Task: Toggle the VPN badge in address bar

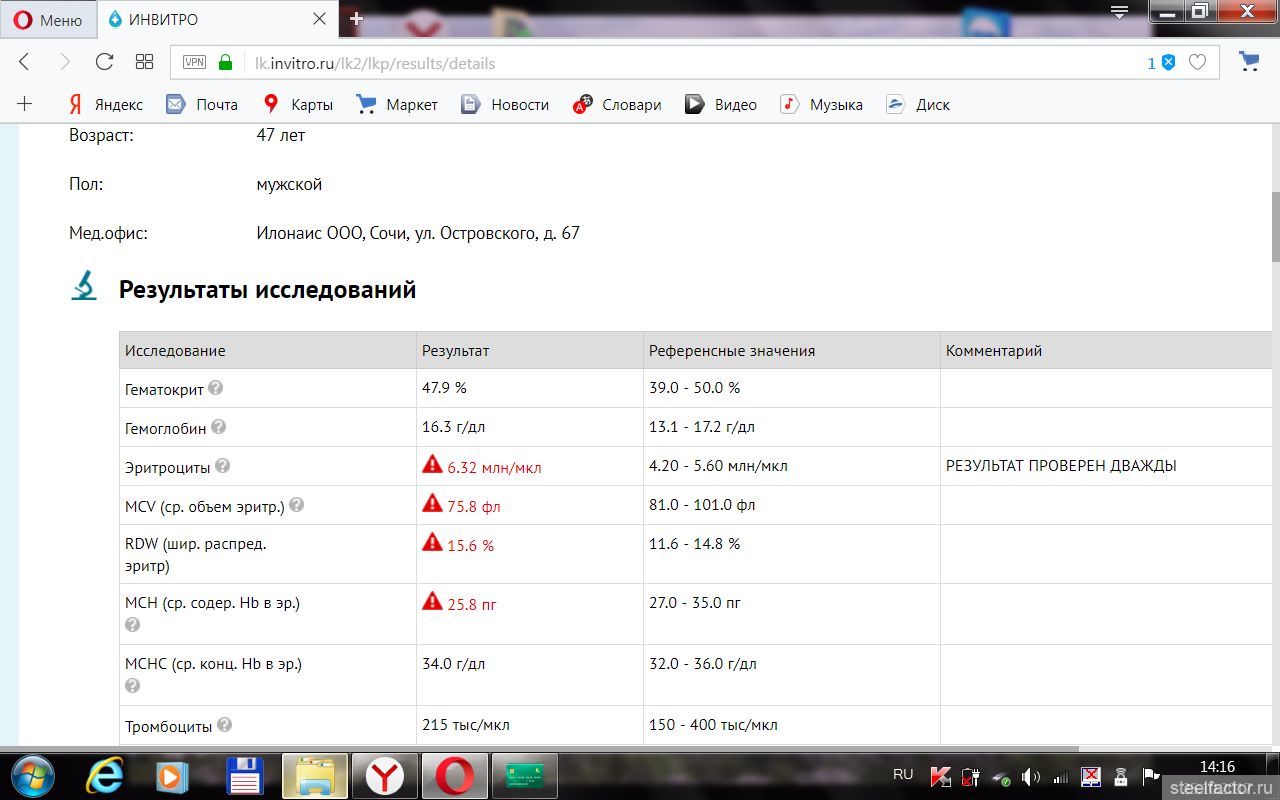Action: point(194,62)
